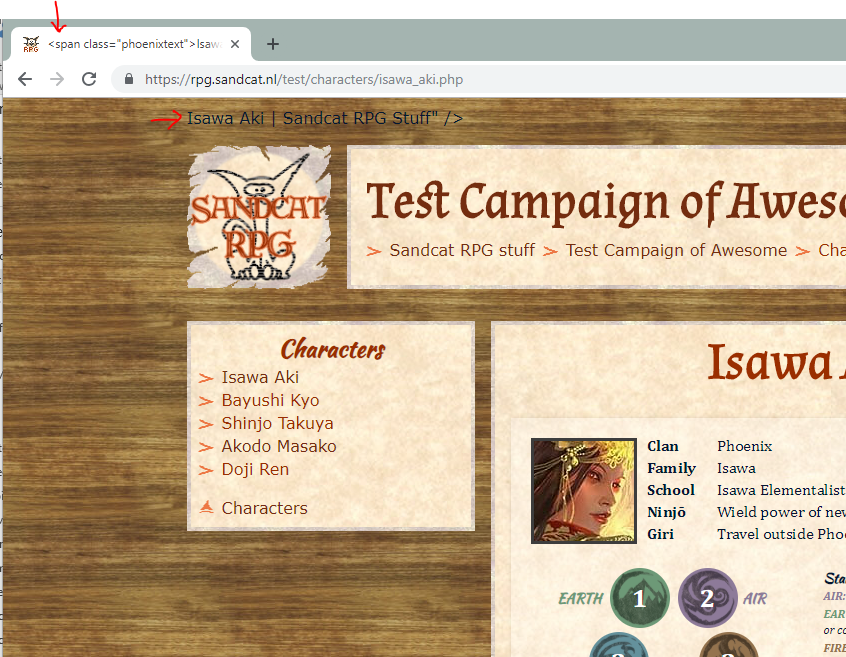Open Shinjo Takuya character page

tap(277, 423)
